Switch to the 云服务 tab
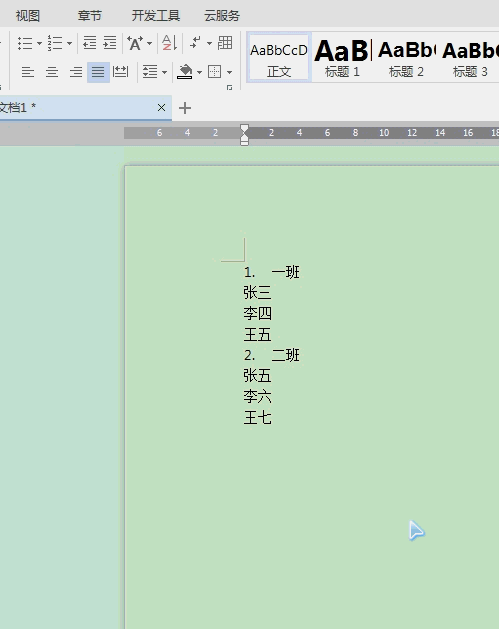This screenshot has width=499, height=629. pyautogui.click(x=222, y=16)
